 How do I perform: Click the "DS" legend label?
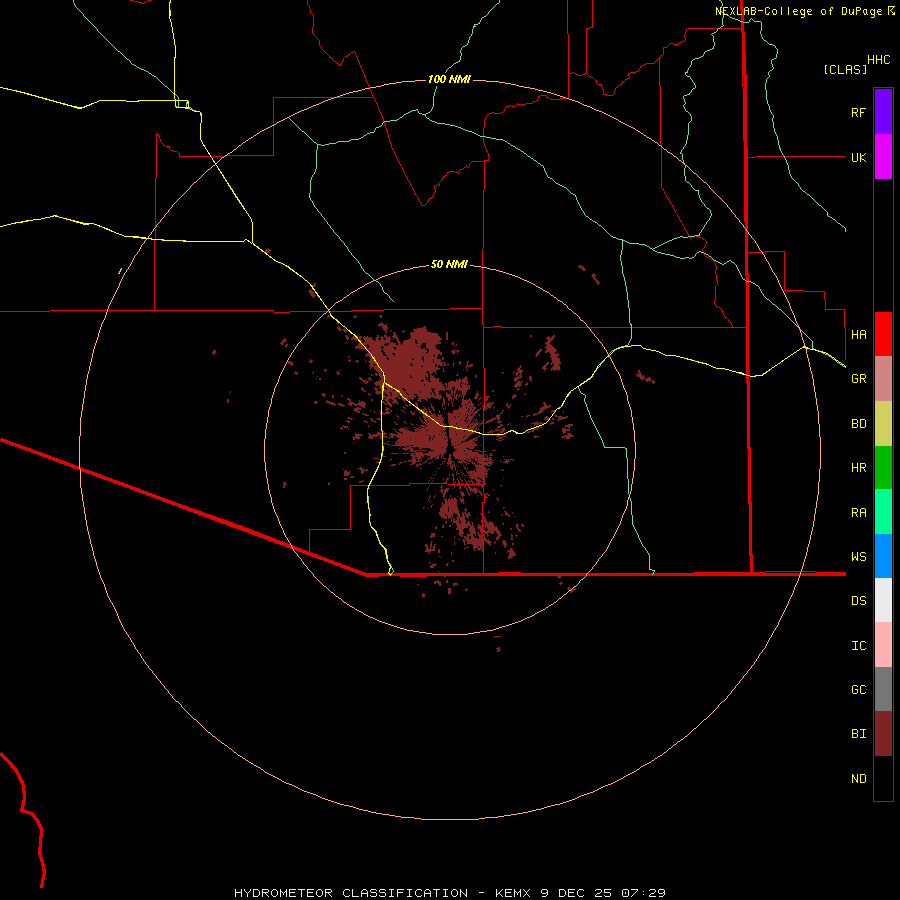pos(858,601)
